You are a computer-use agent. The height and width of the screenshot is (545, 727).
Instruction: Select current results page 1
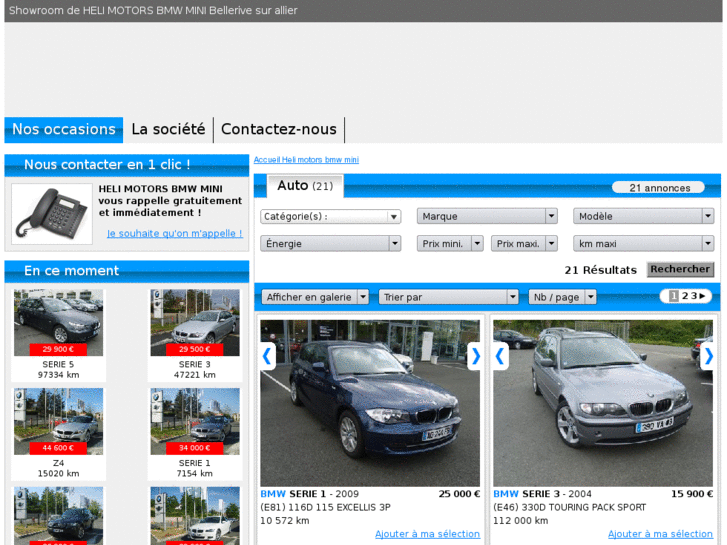click(x=674, y=296)
